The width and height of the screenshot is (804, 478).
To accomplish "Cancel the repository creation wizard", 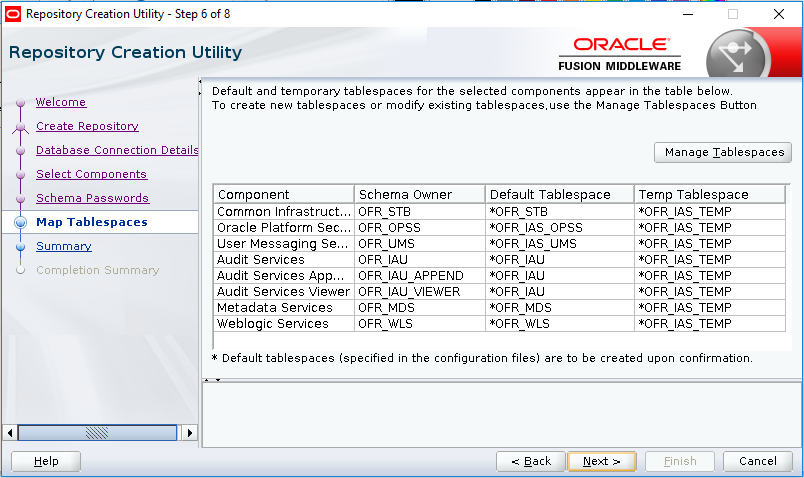I will 757,461.
